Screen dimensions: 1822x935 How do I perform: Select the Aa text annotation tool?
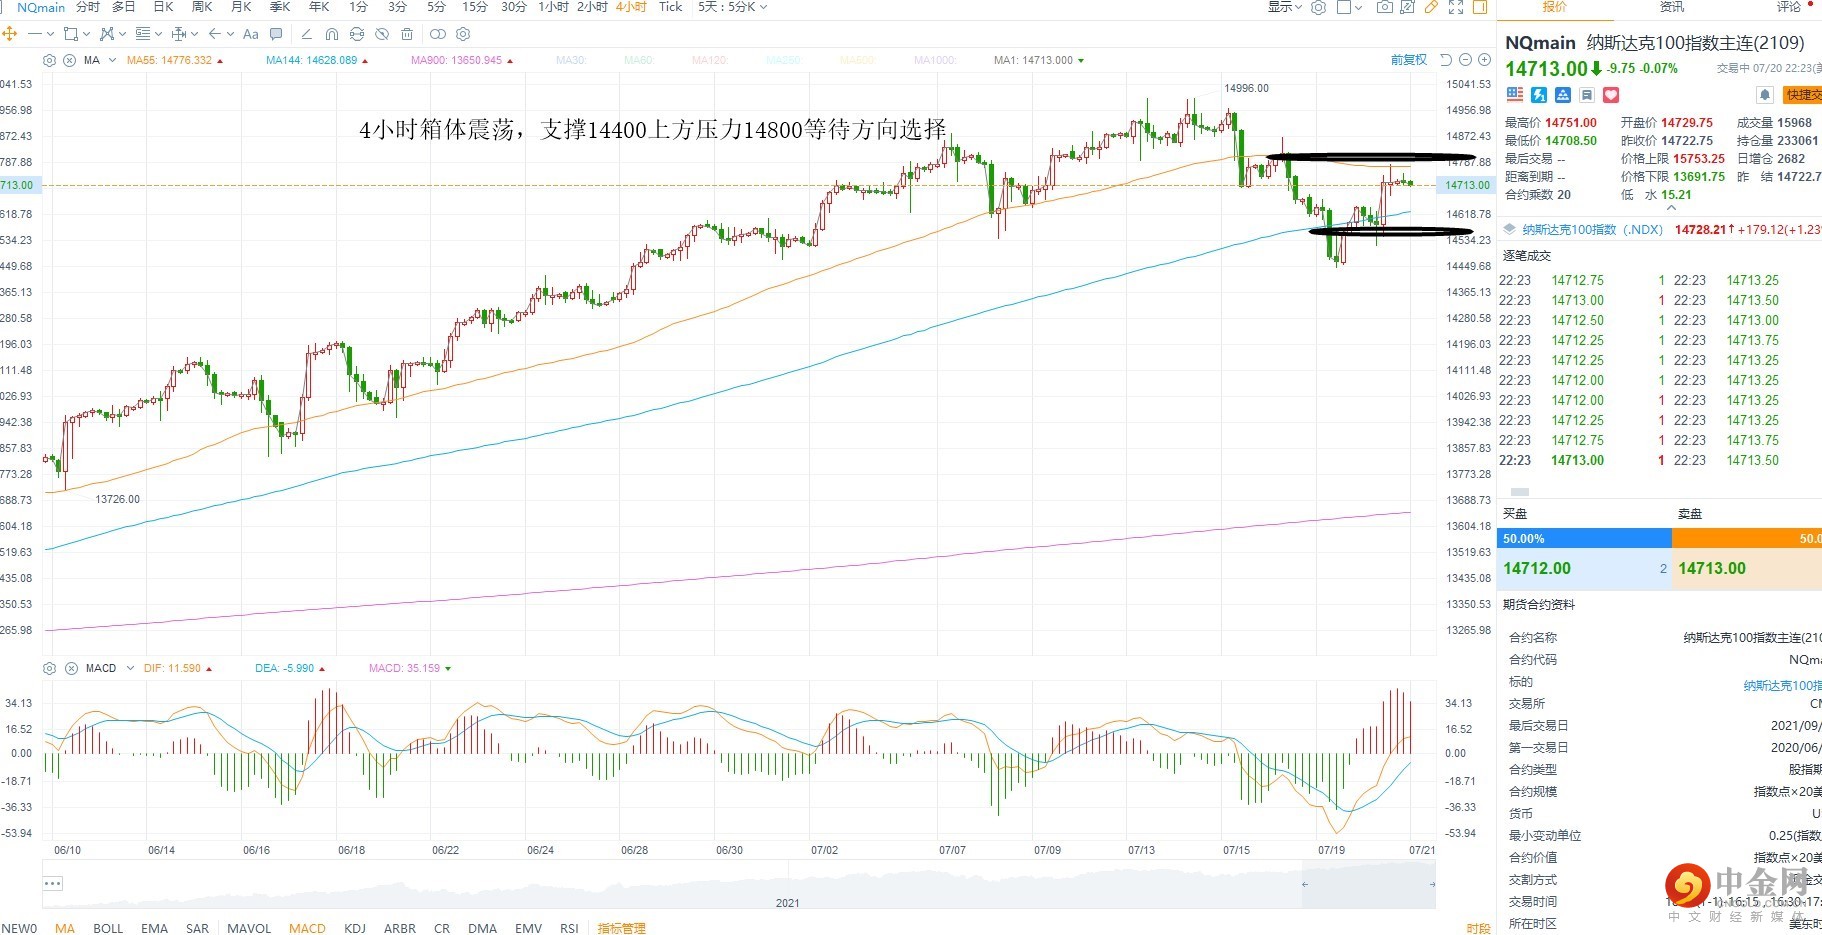point(251,34)
